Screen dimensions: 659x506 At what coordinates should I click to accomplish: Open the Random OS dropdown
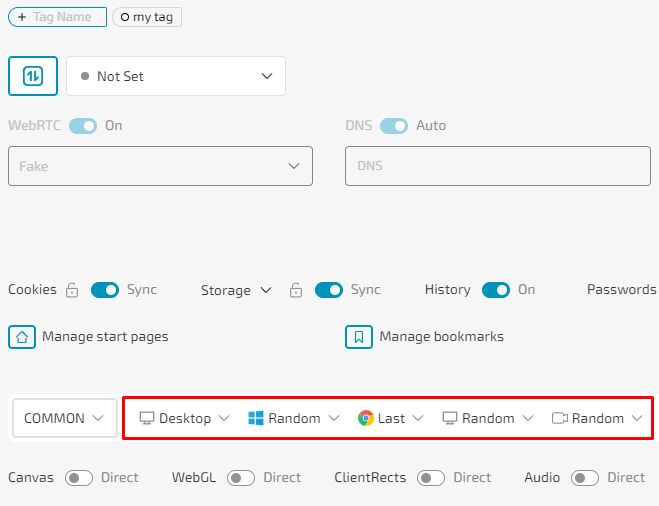293,418
